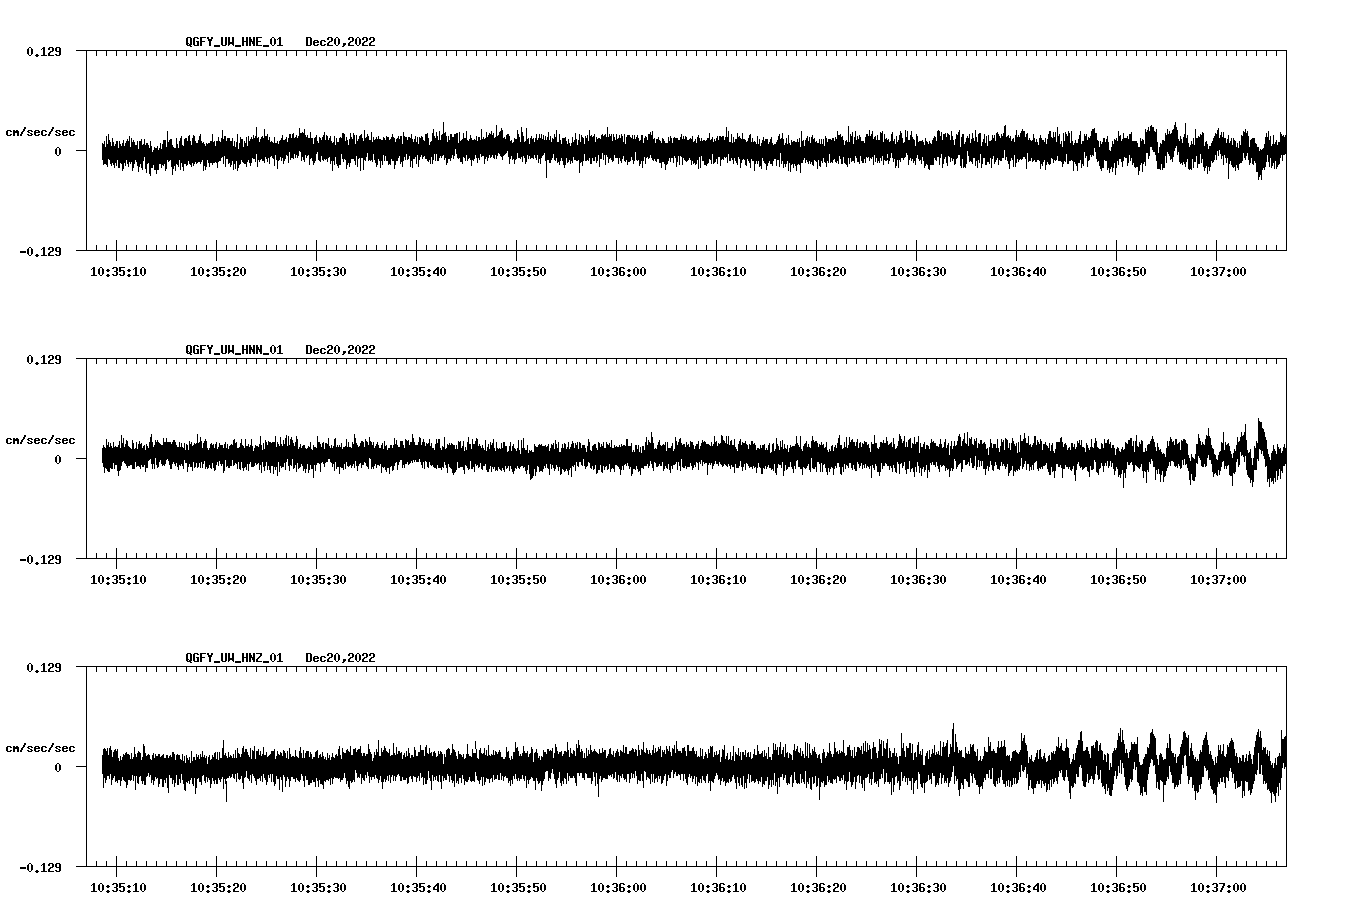
Task: Click the cm/sec/sec unit label of HNN plot
Action: click(x=40, y=440)
